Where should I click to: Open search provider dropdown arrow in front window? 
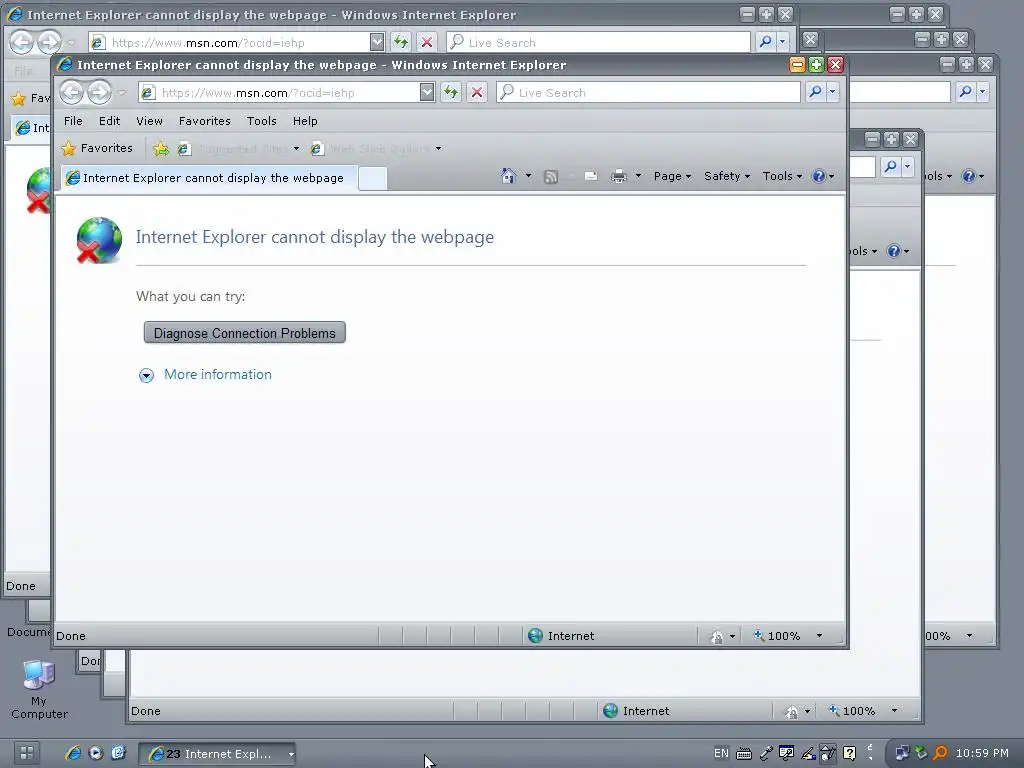(833, 92)
